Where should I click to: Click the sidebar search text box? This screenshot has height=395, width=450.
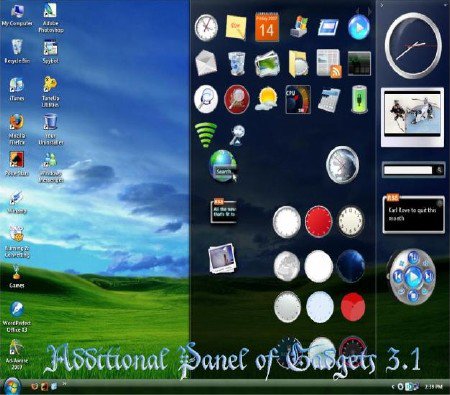pos(408,170)
